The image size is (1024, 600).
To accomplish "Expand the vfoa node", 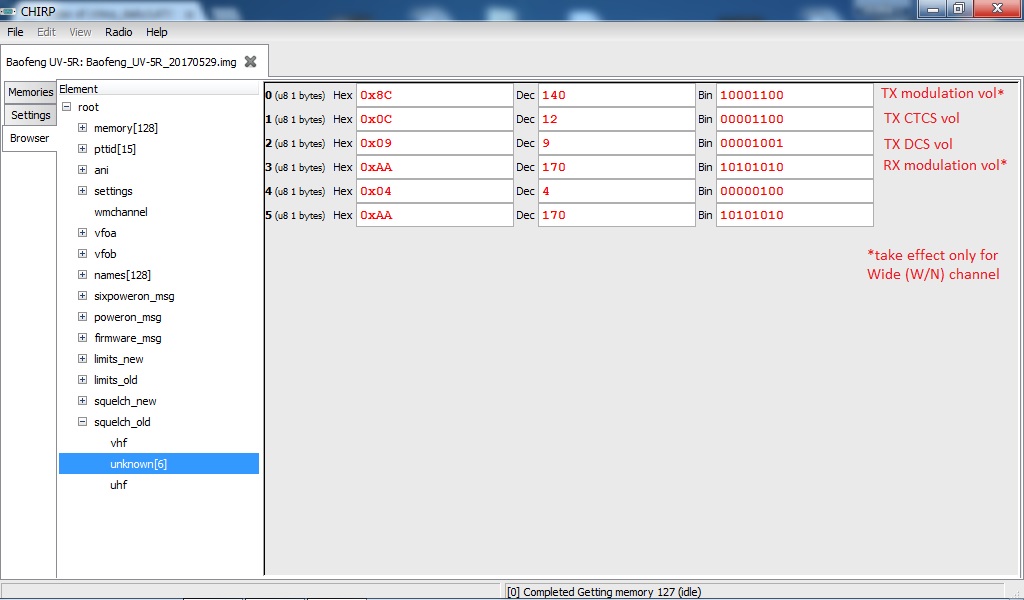I will click(82, 232).
